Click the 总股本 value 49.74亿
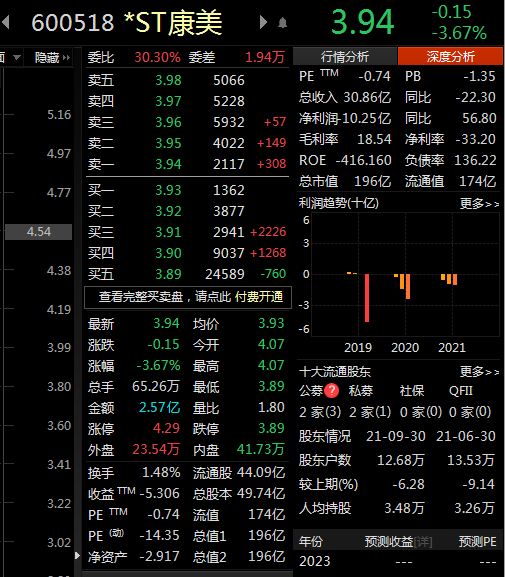The image size is (505, 577). 261,493
